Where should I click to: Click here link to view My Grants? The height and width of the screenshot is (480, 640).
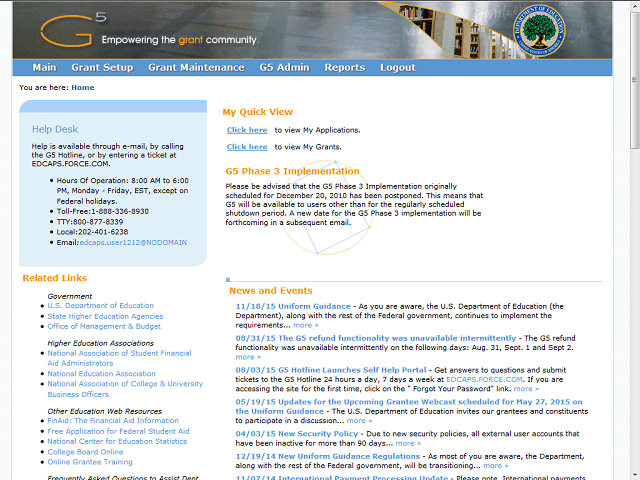point(247,147)
